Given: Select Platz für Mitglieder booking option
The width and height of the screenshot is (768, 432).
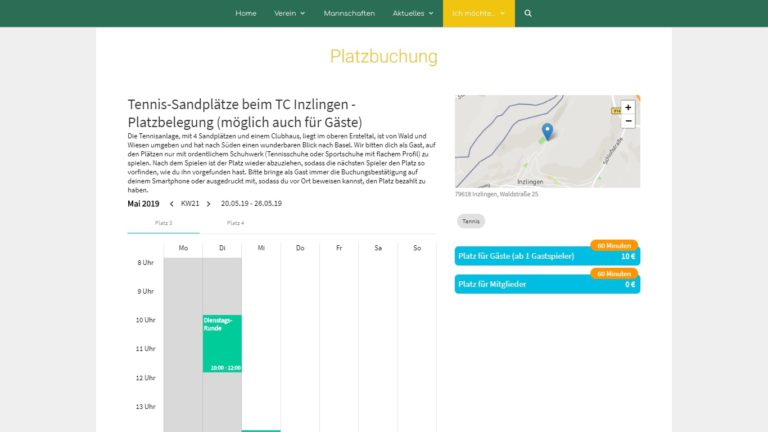Looking at the screenshot, I should 547,285.
